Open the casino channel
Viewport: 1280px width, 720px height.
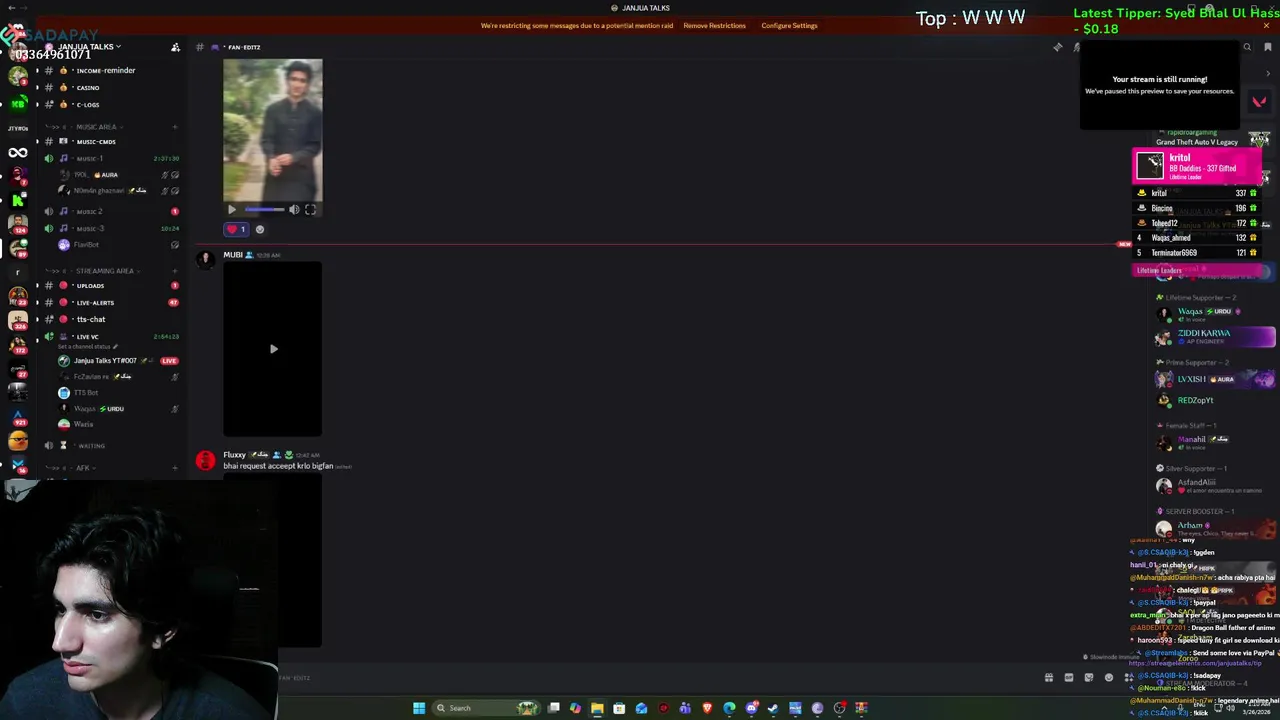tap(88, 87)
